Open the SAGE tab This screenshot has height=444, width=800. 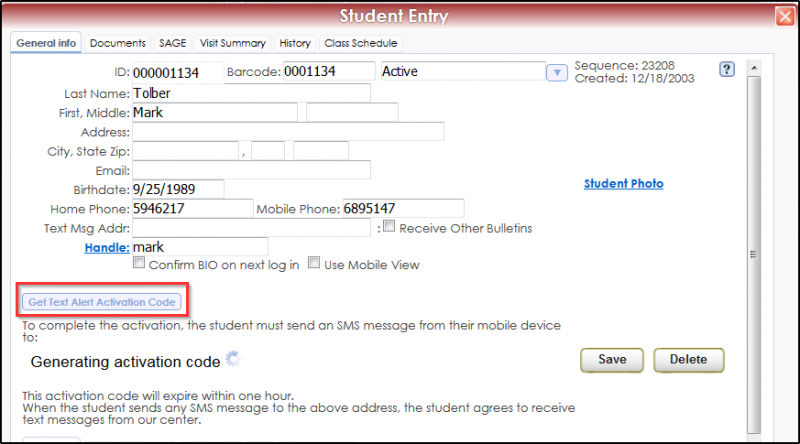click(x=172, y=43)
